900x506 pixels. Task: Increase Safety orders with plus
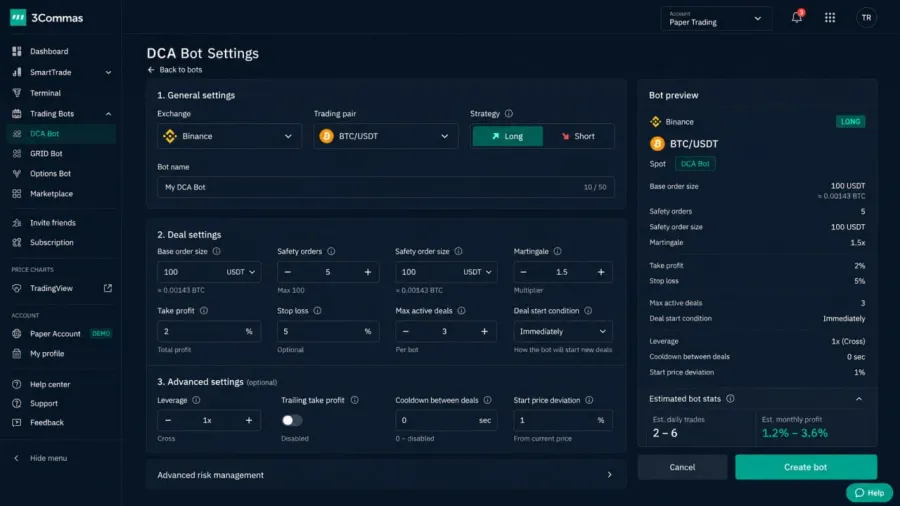click(367, 272)
